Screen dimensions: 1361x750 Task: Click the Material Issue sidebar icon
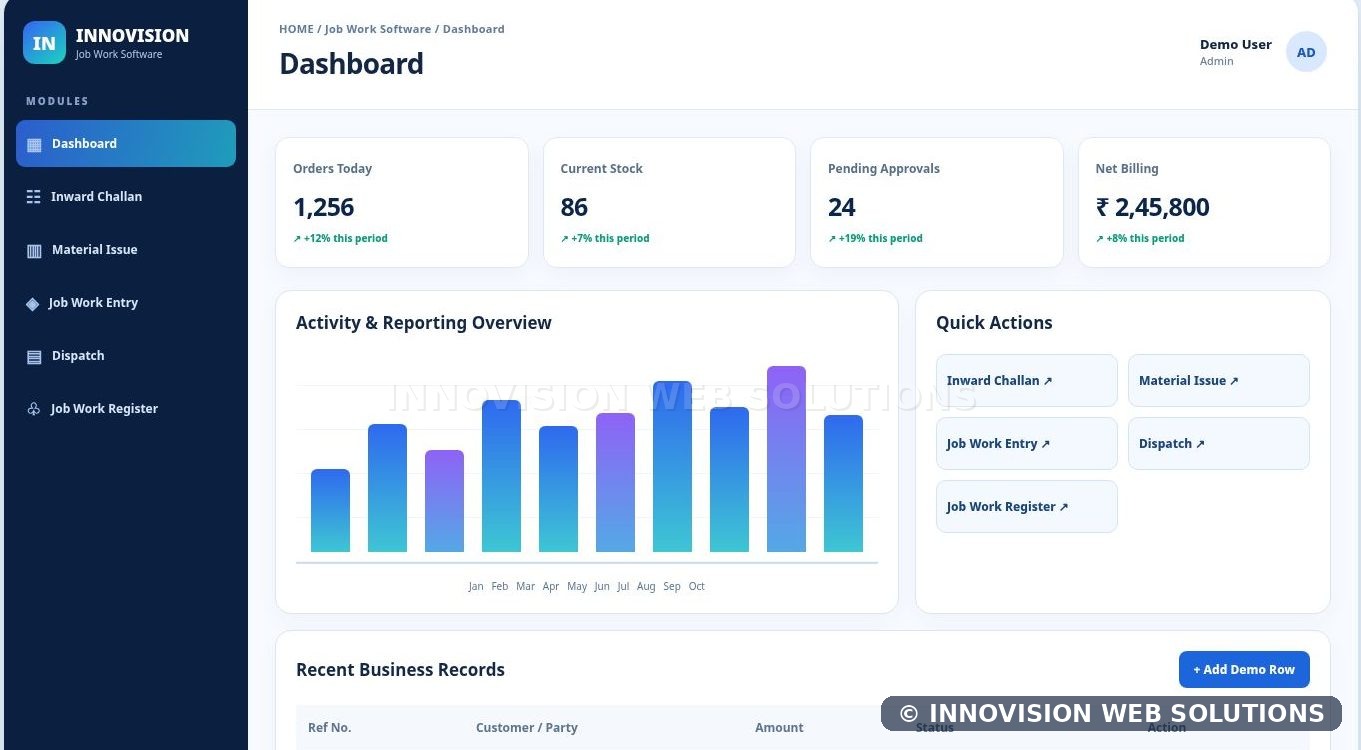tap(34, 250)
